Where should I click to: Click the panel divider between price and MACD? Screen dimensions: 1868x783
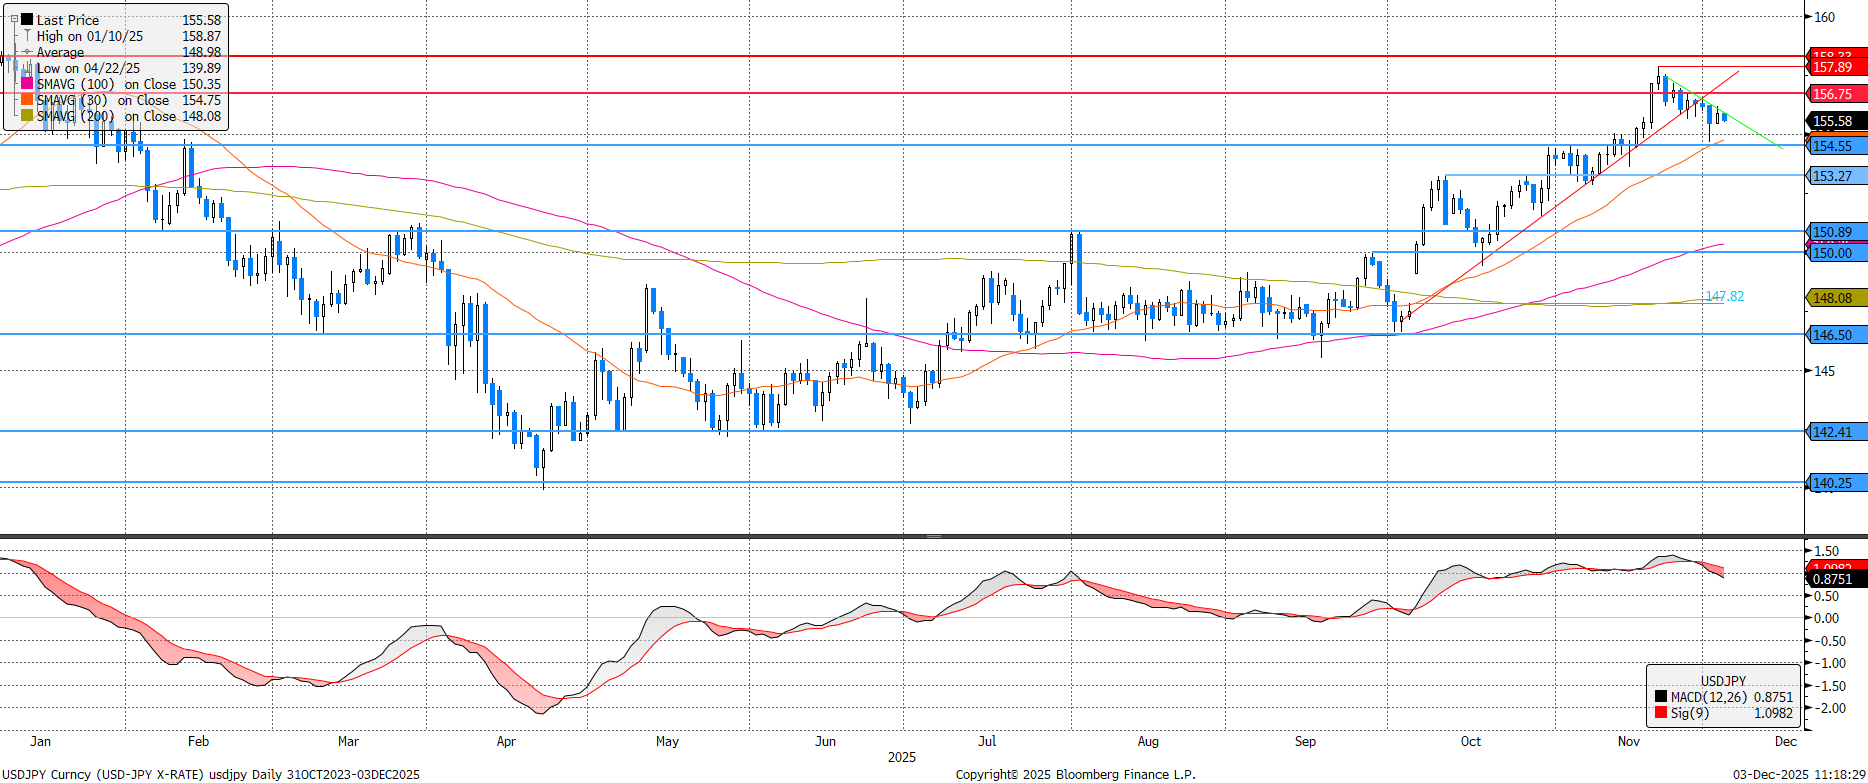(933, 537)
